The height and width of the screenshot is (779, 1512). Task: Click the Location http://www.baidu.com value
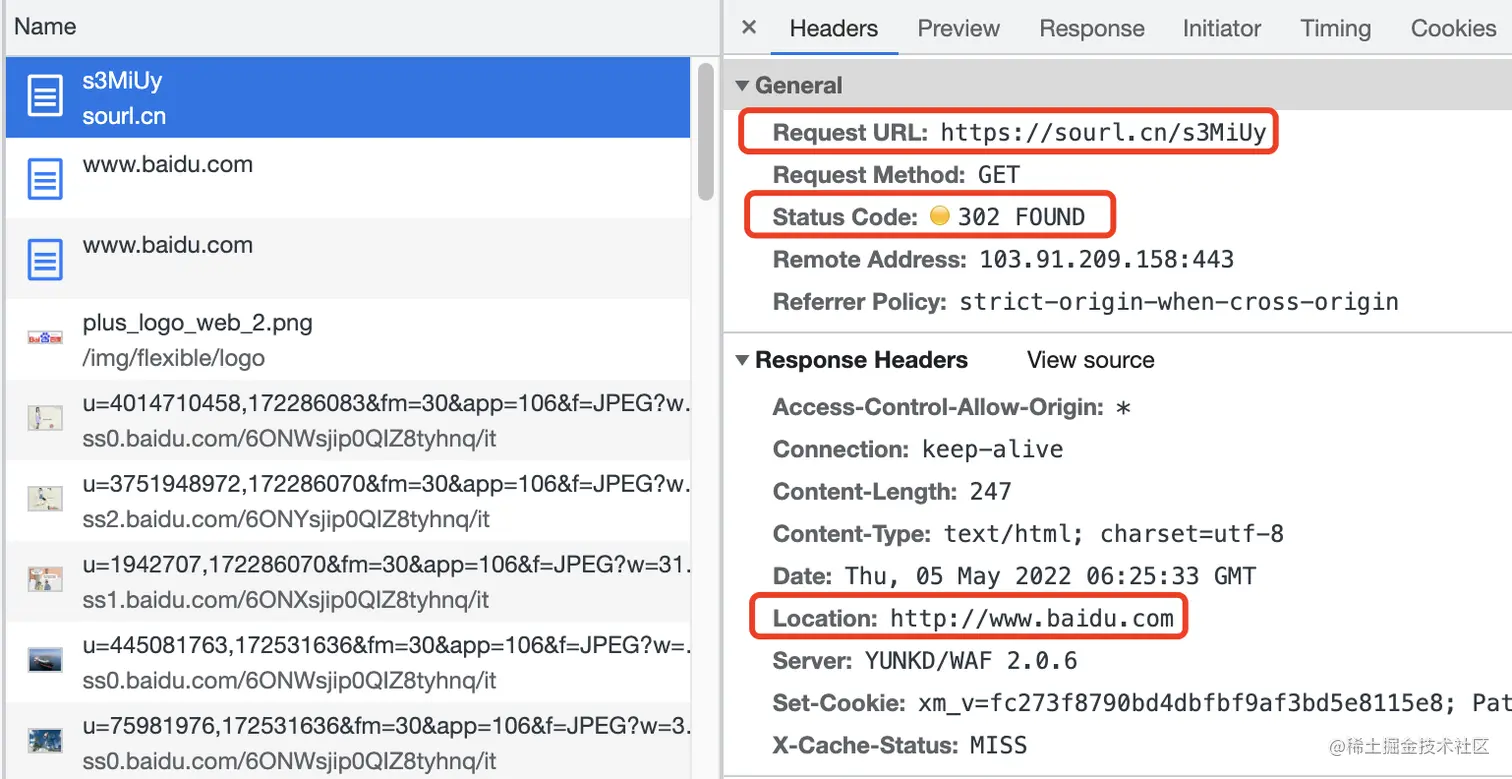pos(1032,619)
